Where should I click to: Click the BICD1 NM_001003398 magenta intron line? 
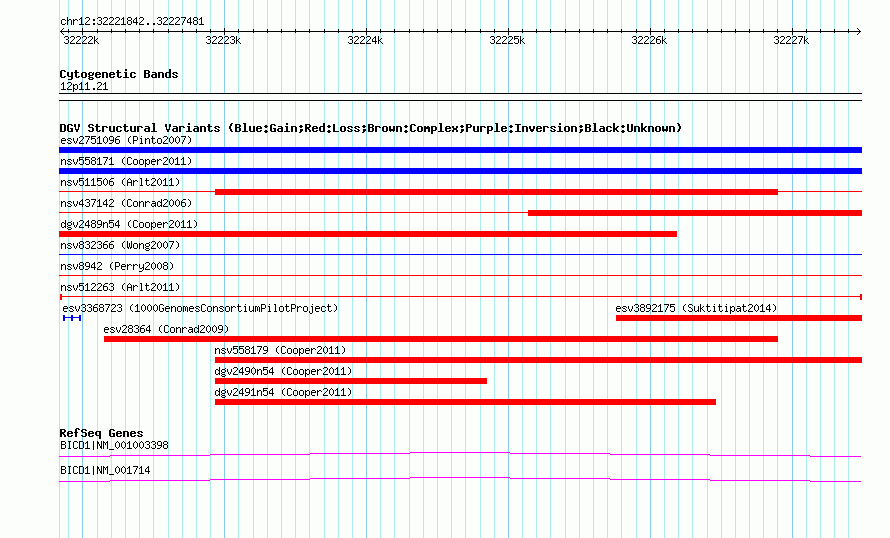click(x=460, y=454)
